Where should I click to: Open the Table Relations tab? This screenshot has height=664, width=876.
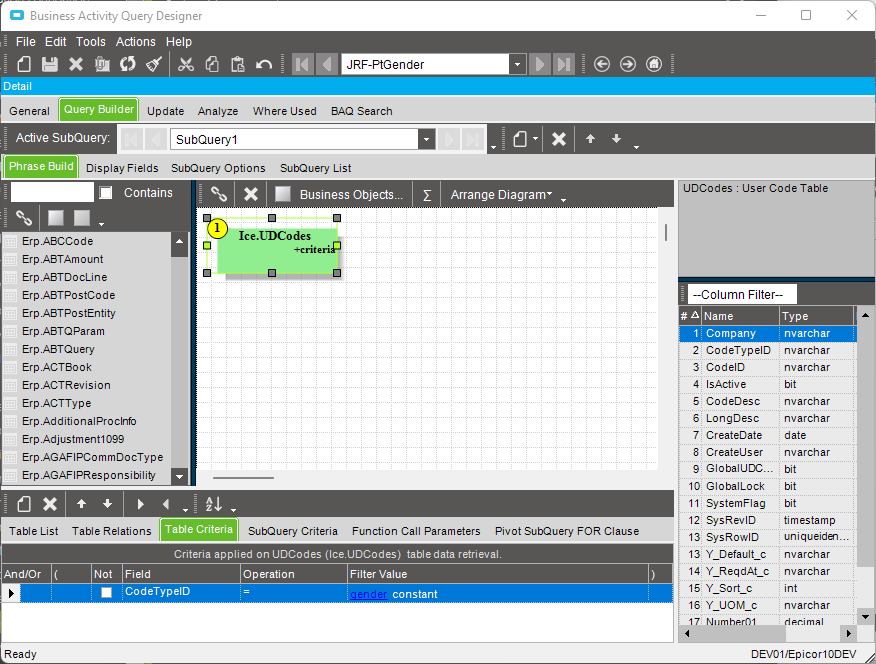pos(112,531)
